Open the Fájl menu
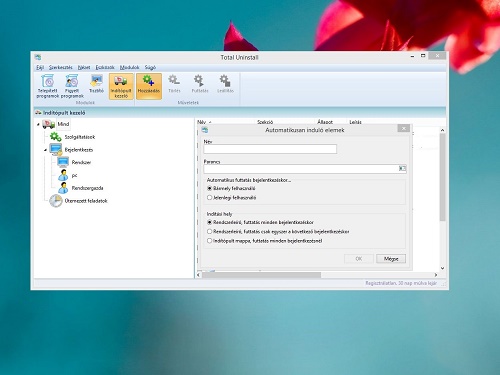The width and height of the screenshot is (500, 375). tap(40, 67)
